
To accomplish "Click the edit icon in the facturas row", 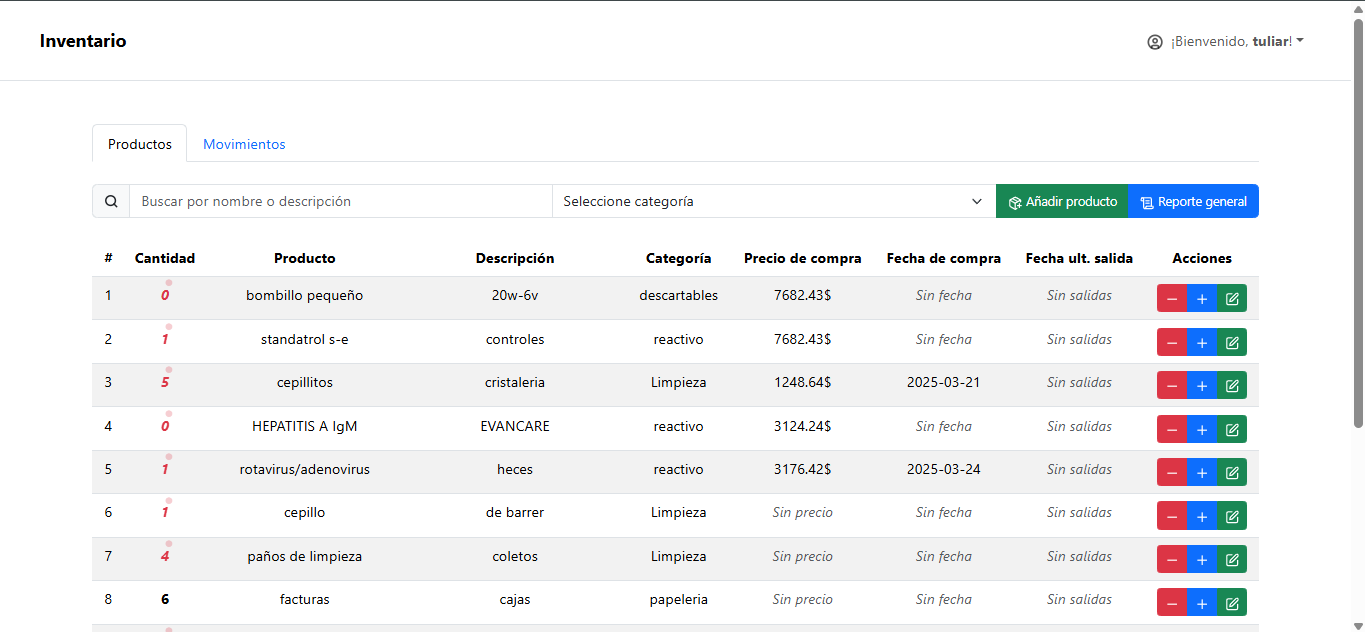I will 1232,603.
